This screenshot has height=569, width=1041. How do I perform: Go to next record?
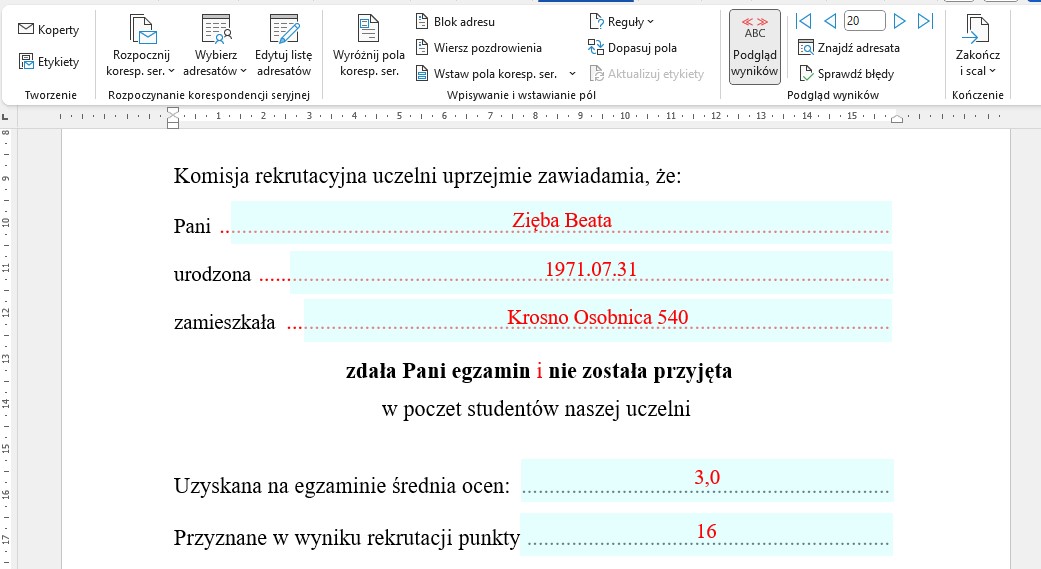pyautogui.click(x=899, y=21)
